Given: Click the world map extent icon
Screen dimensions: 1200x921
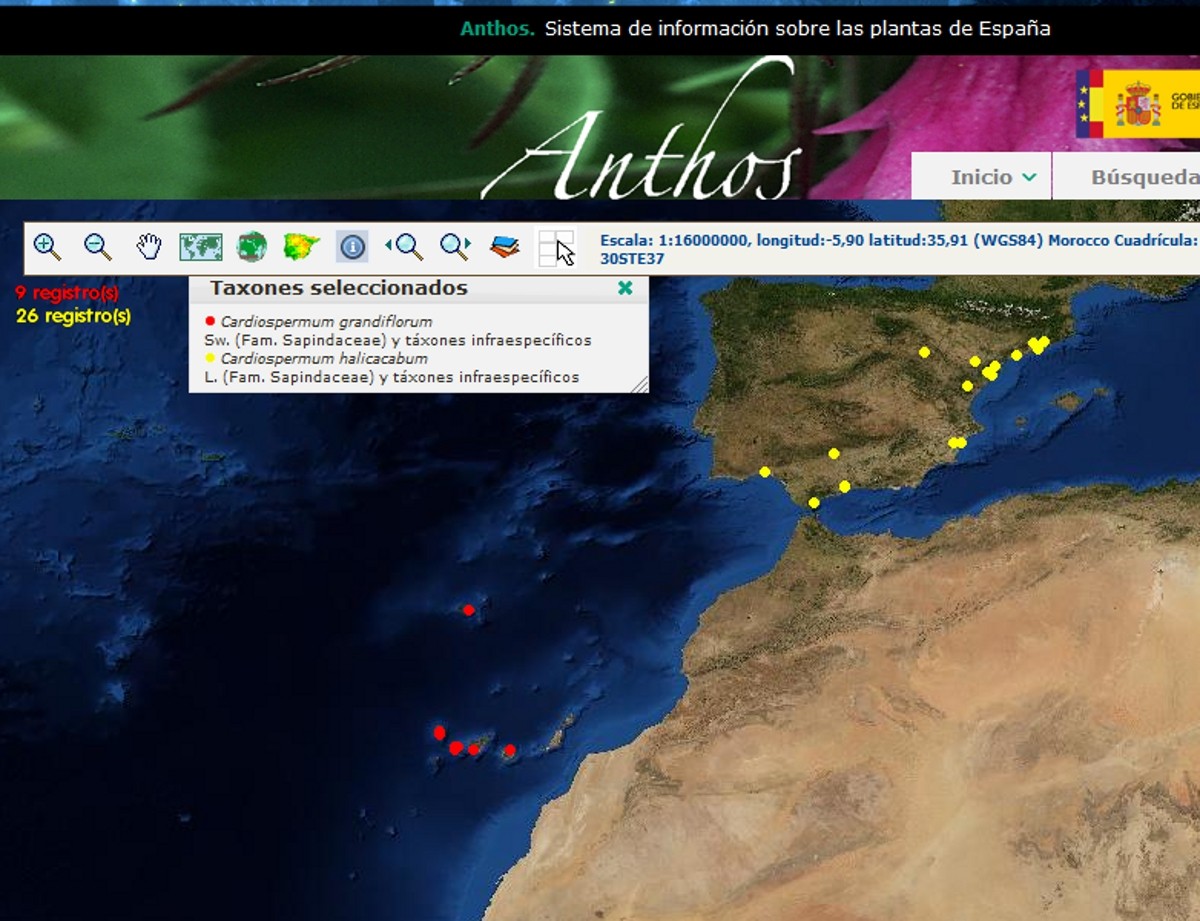Looking at the screenshot, I should point(200,246).
